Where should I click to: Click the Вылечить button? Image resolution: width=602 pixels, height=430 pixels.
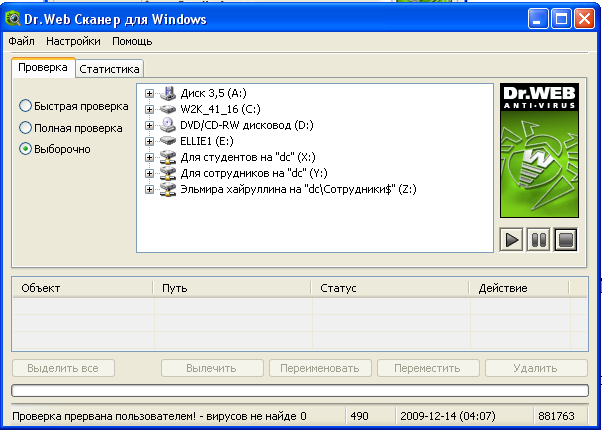(x=212, y=368)
